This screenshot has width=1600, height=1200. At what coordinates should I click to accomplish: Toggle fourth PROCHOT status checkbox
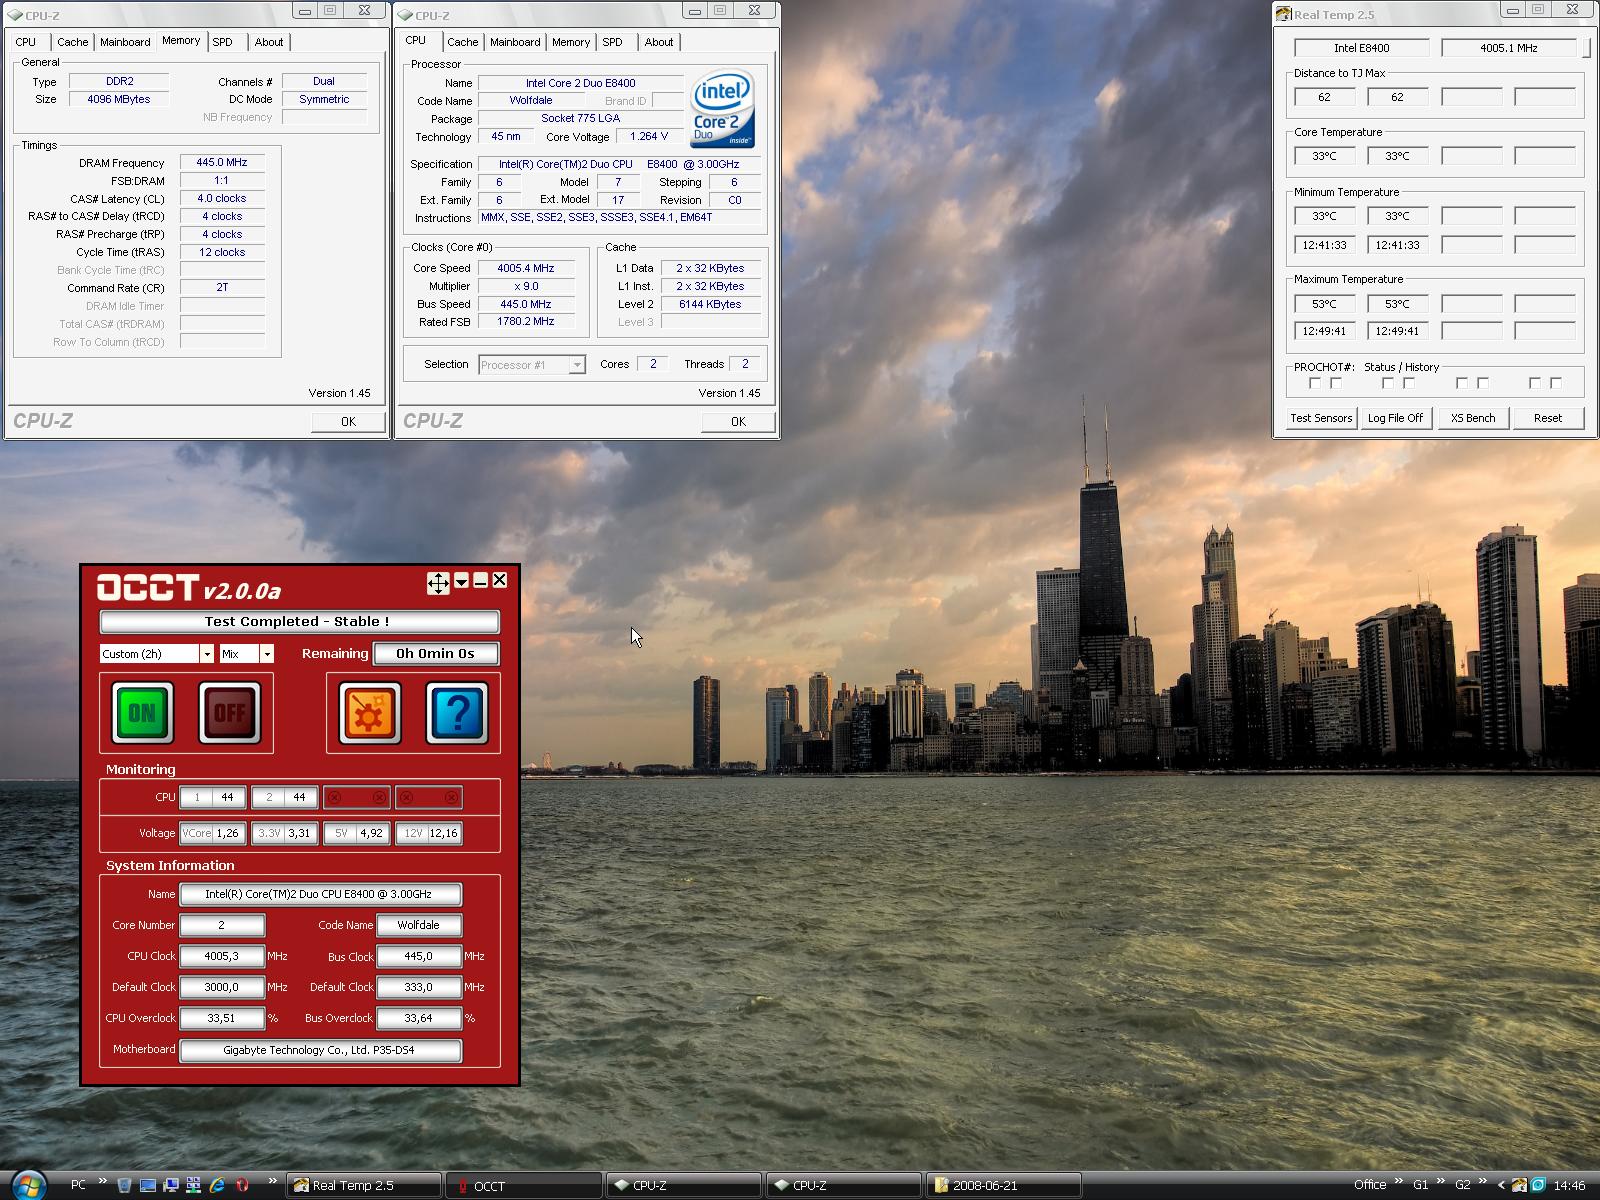point(1409,383)
